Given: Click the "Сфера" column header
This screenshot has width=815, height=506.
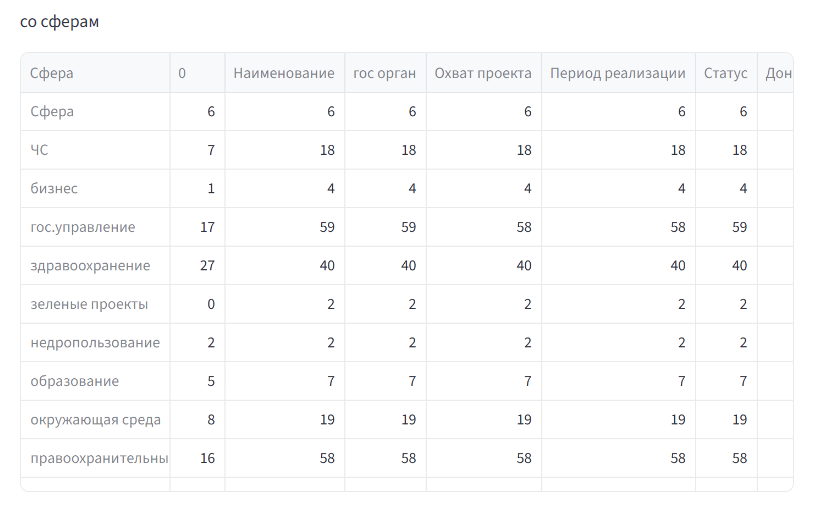Looking at the screenshot, I should pos(52,73).
